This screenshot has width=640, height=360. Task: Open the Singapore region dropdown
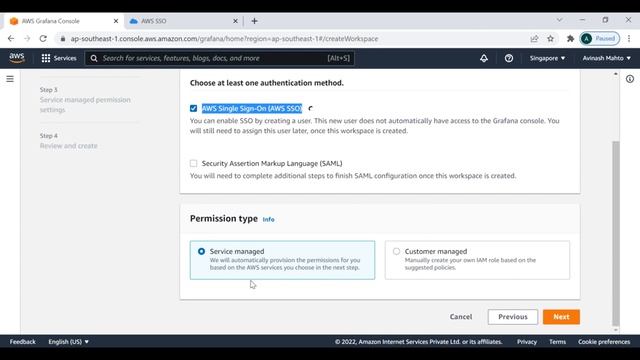pos(547,58)
